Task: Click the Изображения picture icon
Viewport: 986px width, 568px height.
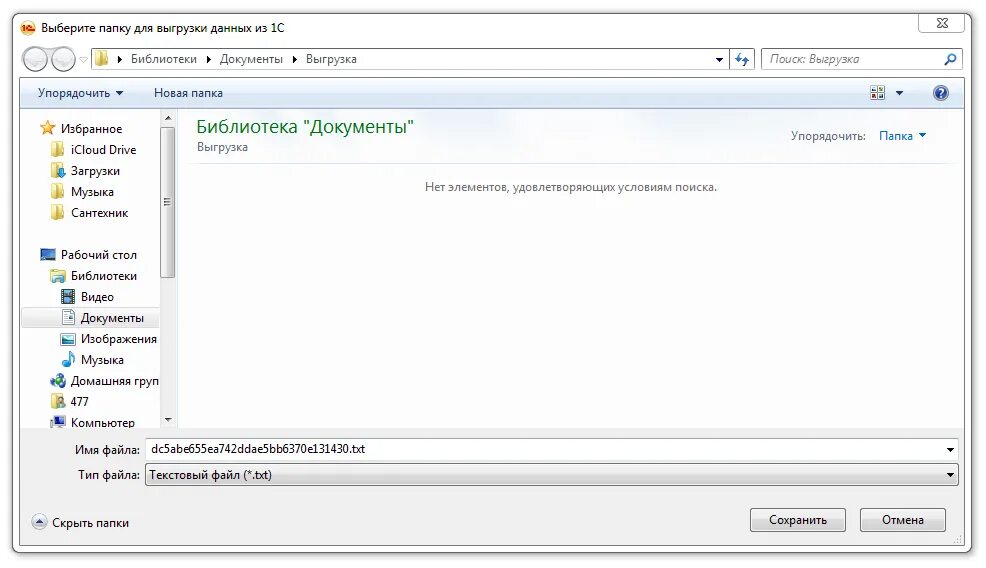Action: 68,339
